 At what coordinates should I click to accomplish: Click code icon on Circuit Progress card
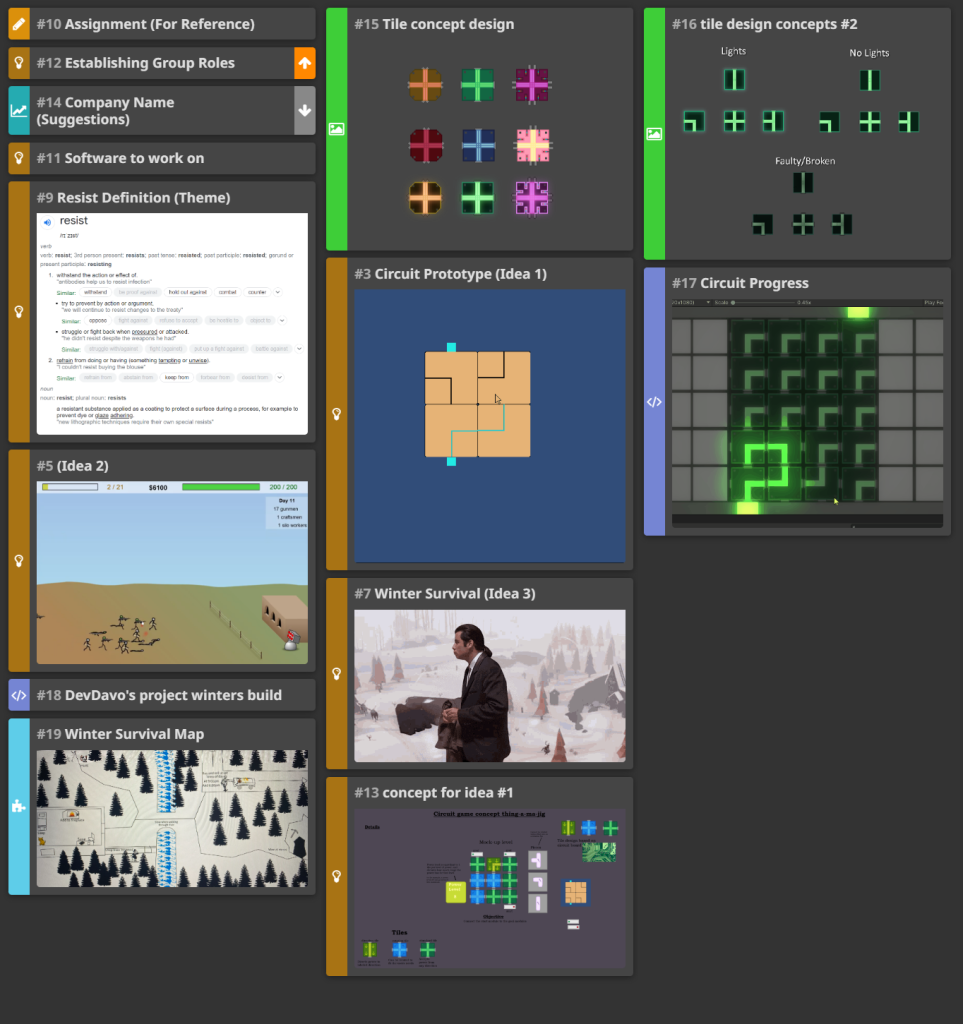point(654,402)
